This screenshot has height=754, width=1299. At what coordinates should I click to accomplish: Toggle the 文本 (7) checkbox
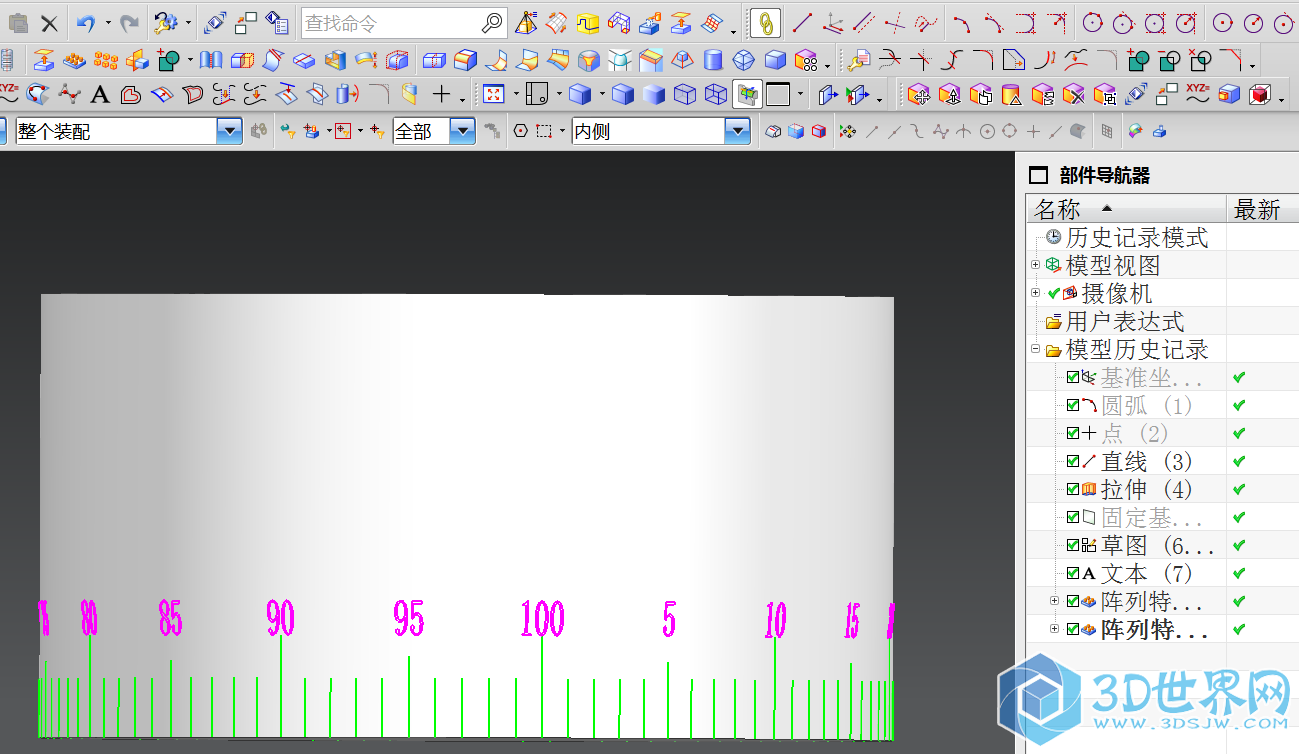pyautogui.click(x=1072, y=573)
